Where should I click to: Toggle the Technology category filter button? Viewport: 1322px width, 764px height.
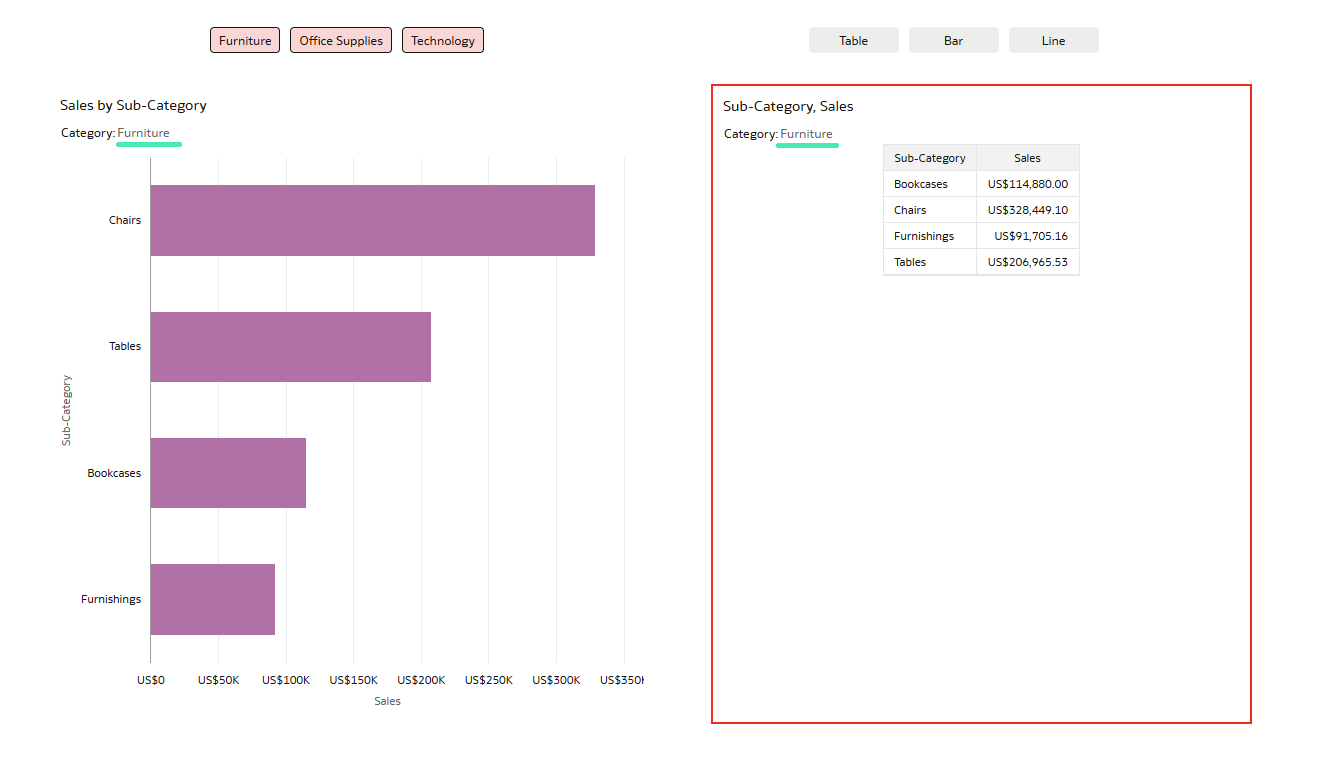coord(443,41)
